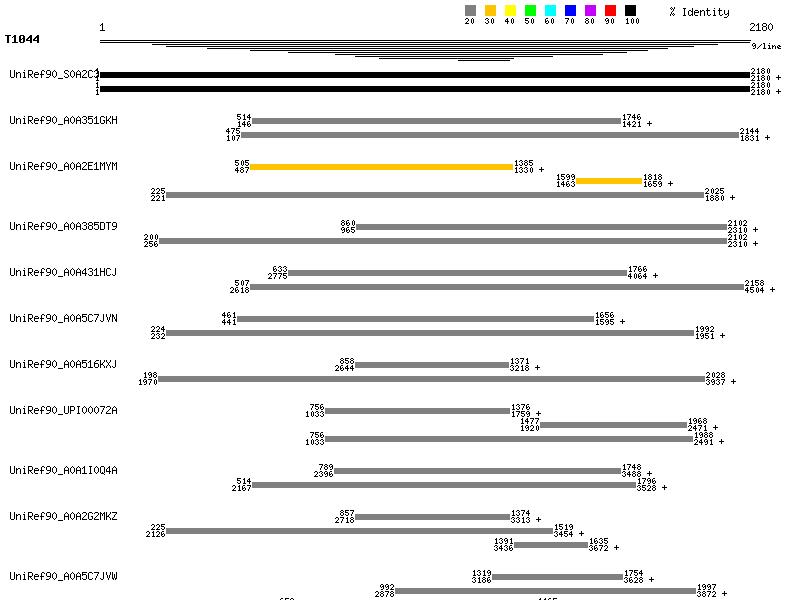Click the red 90% identity swatch
800x600 pixels.
[x=610, y=11]
